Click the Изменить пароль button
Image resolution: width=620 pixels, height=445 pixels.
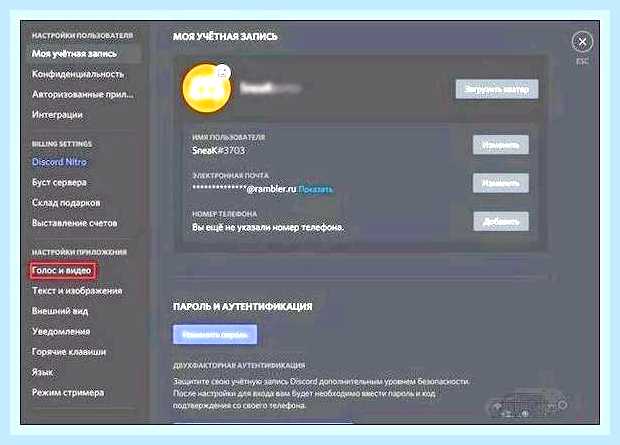pyautogui.click(x=215, y=335)
